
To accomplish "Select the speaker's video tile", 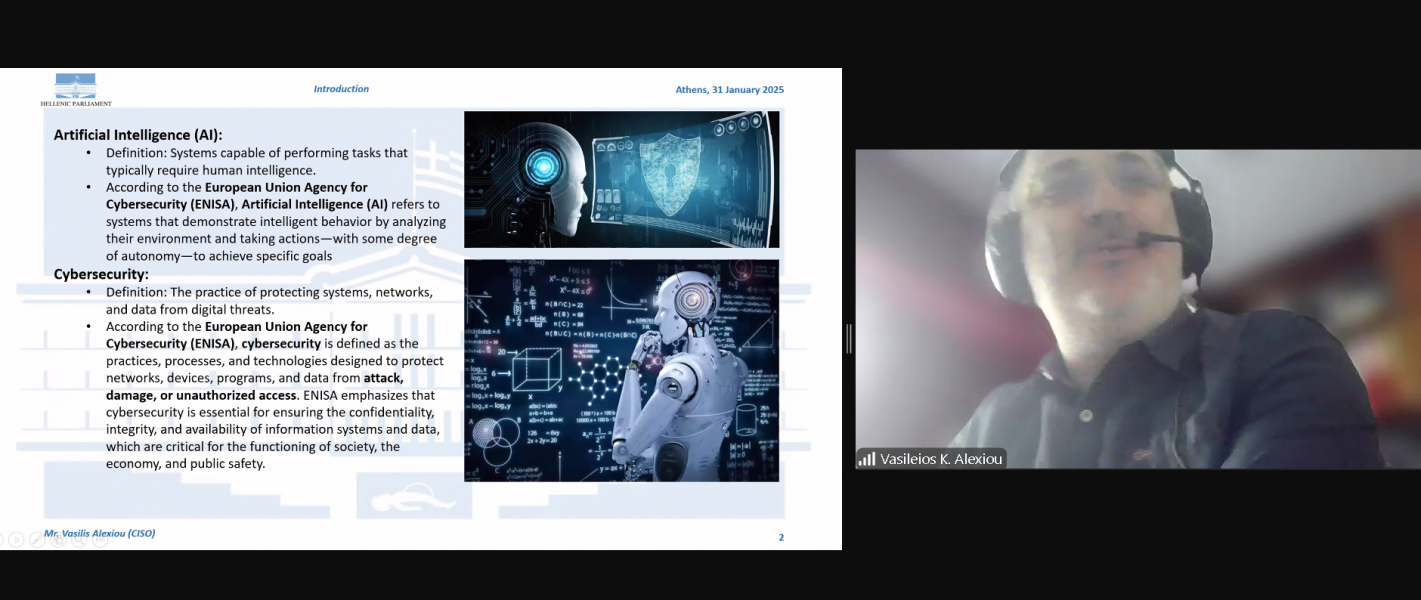I will click(1137, 300).
